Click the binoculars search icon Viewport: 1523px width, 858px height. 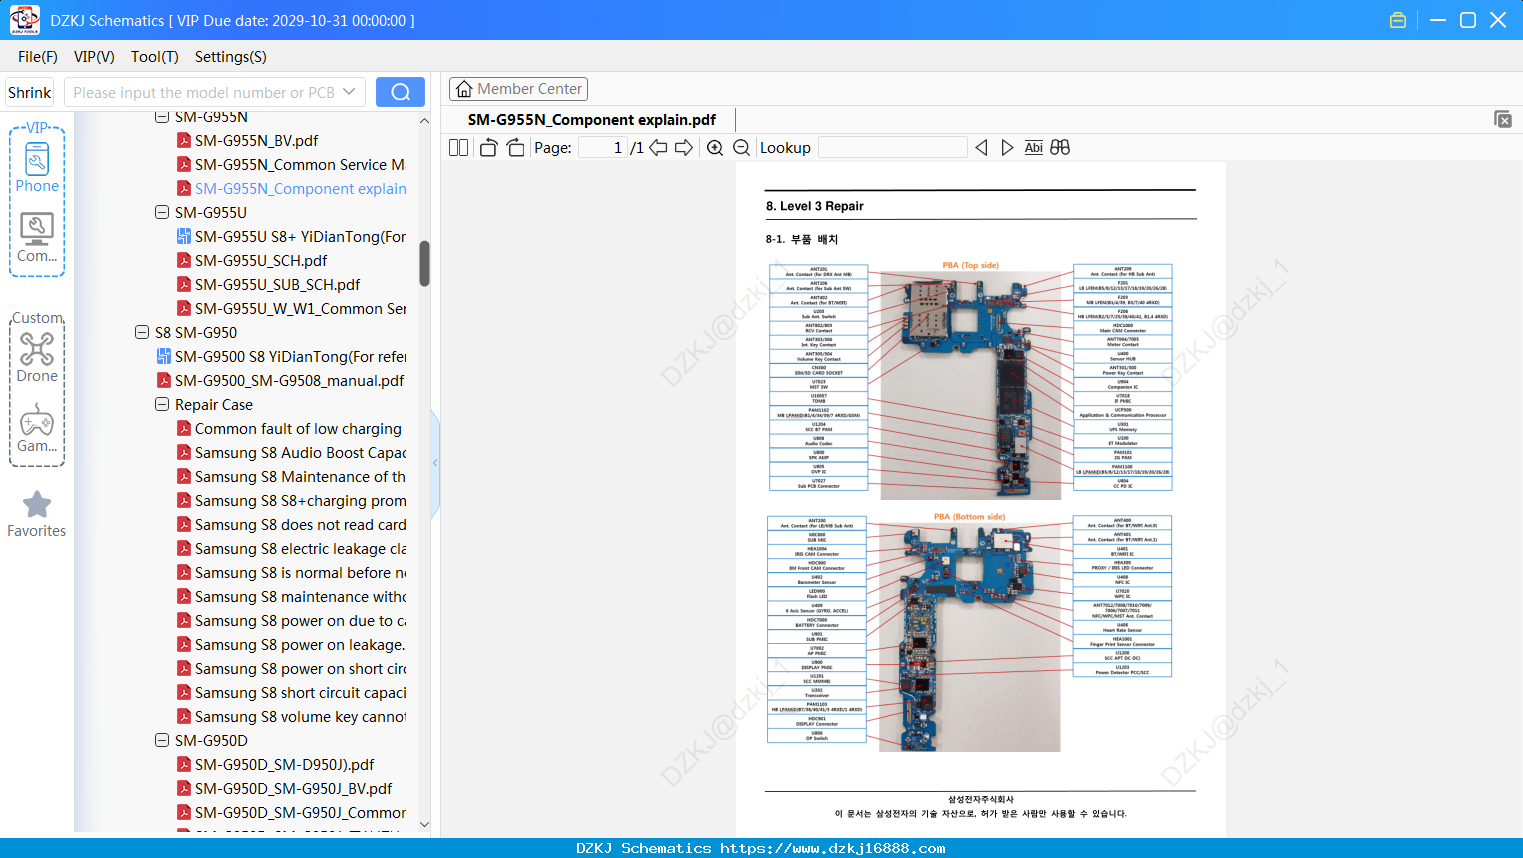[x=1060, y=148]
